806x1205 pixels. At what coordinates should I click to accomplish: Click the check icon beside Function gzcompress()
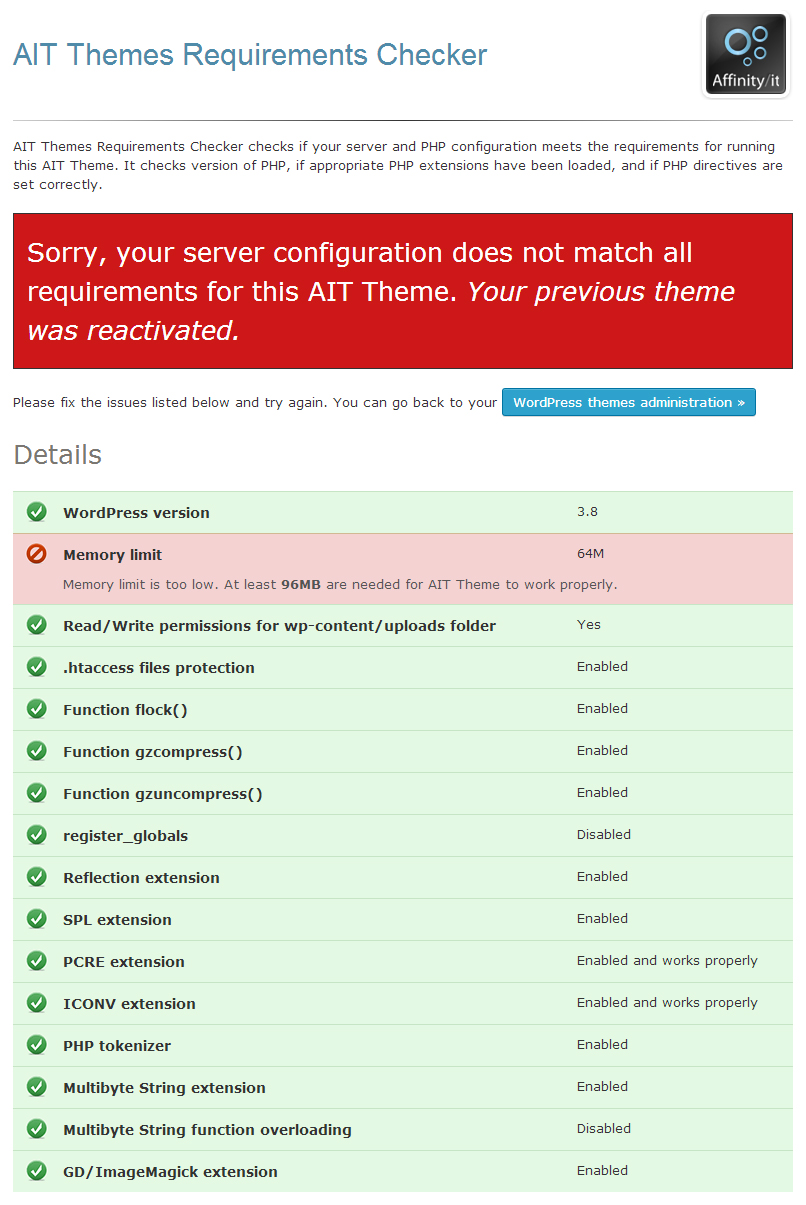coord(37,751)
